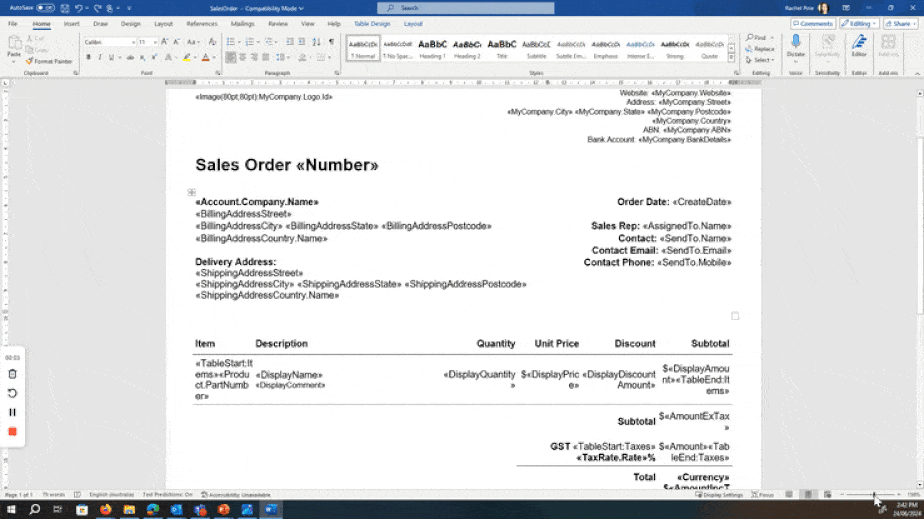
Task: Click the font color red A swatch
Action: 205,57
